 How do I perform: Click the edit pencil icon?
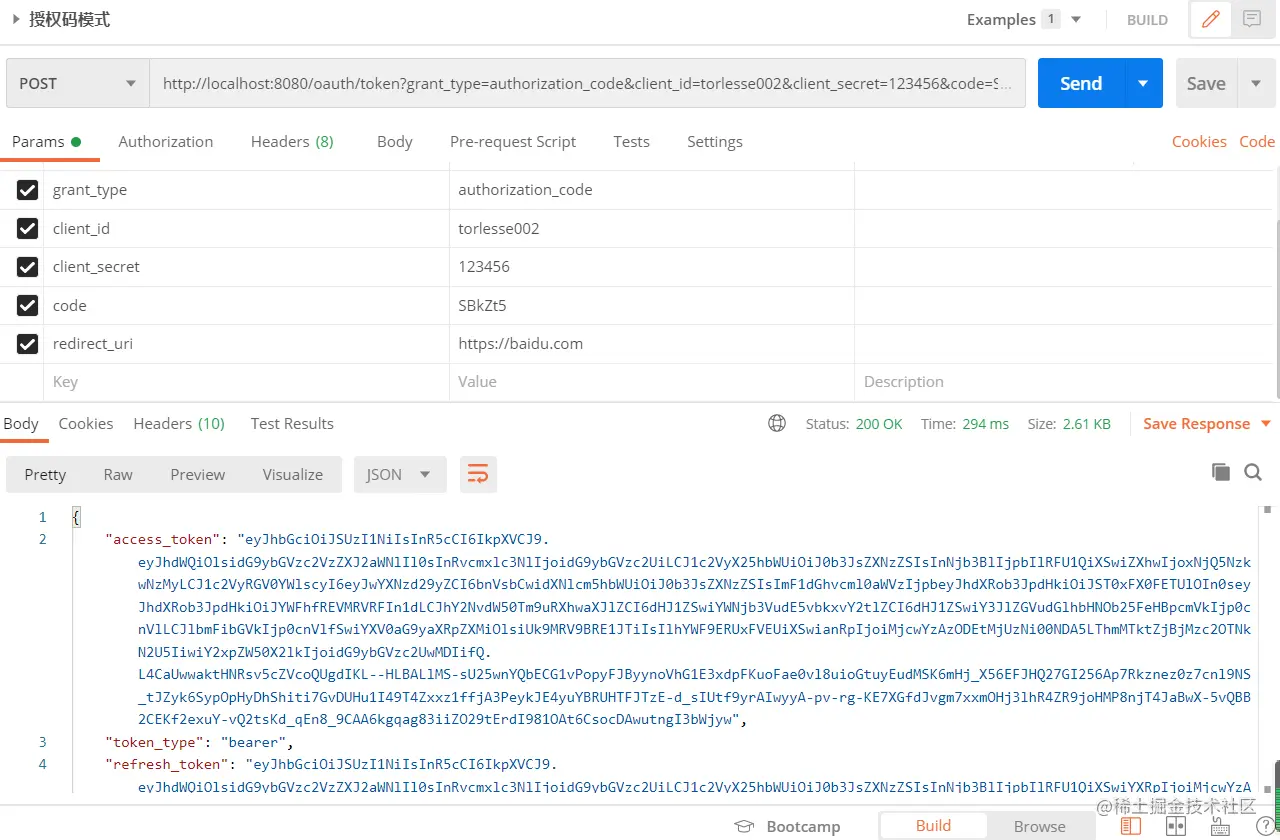pos(1210,19)
